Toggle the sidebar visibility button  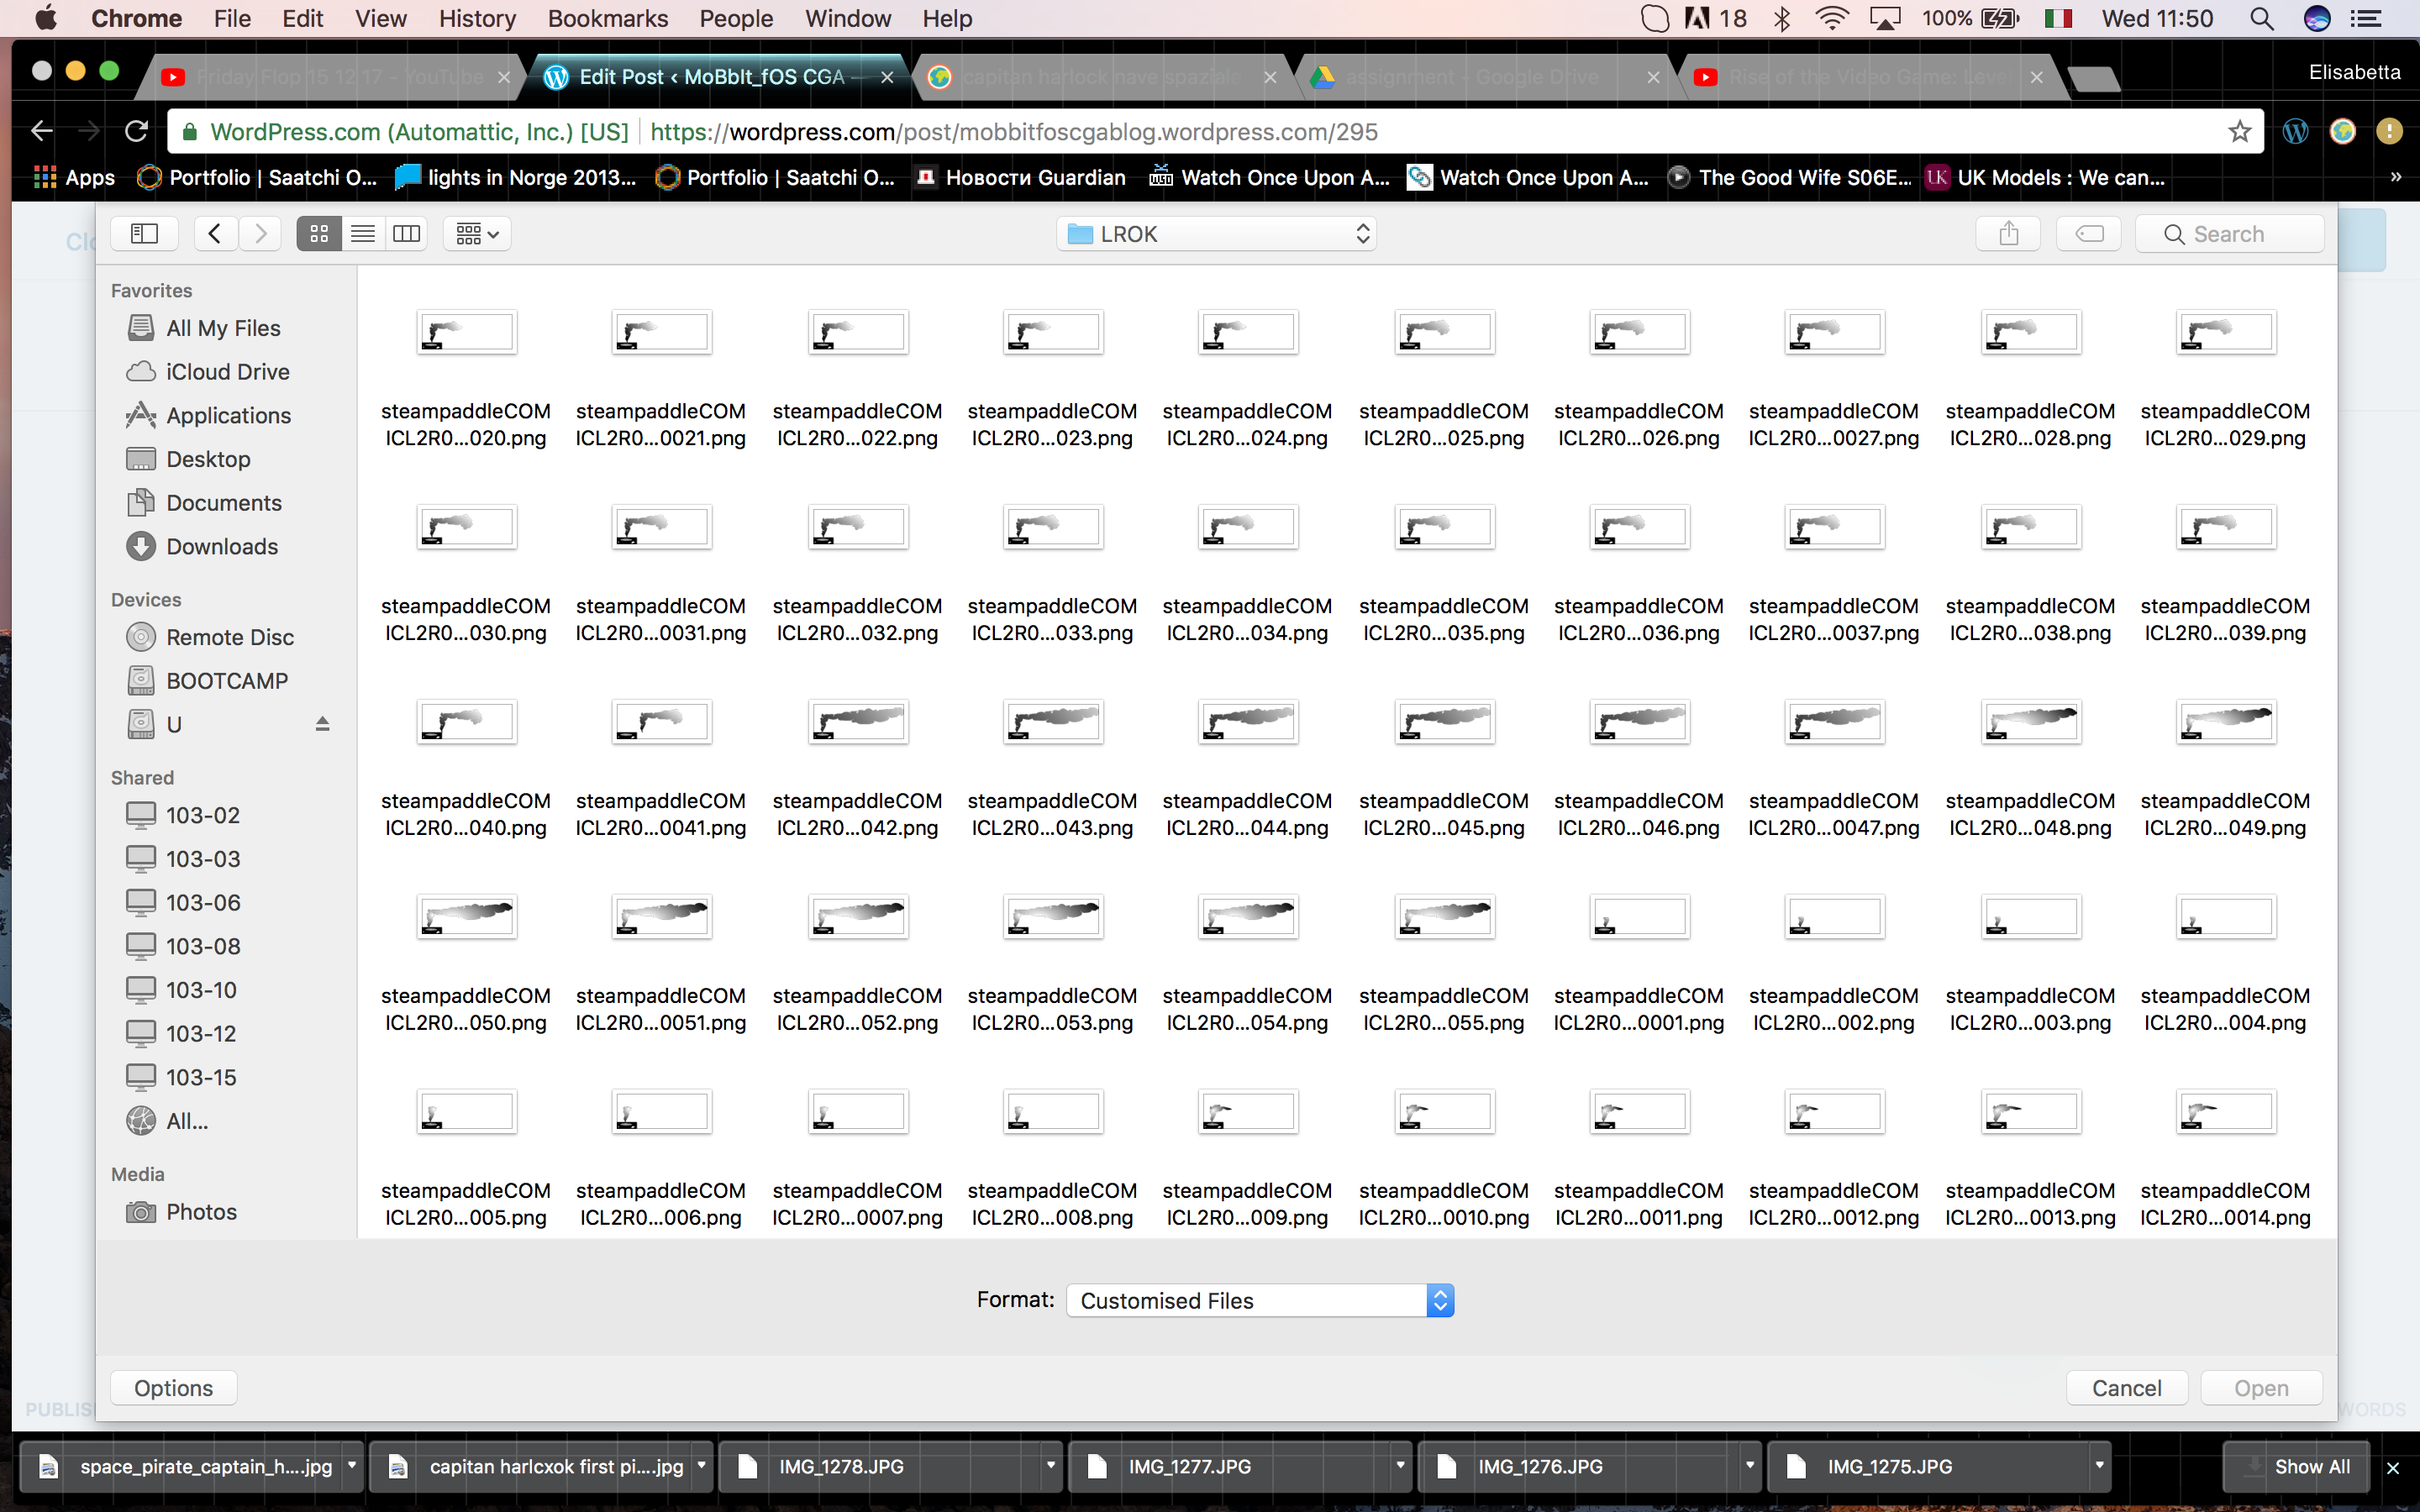144,233
